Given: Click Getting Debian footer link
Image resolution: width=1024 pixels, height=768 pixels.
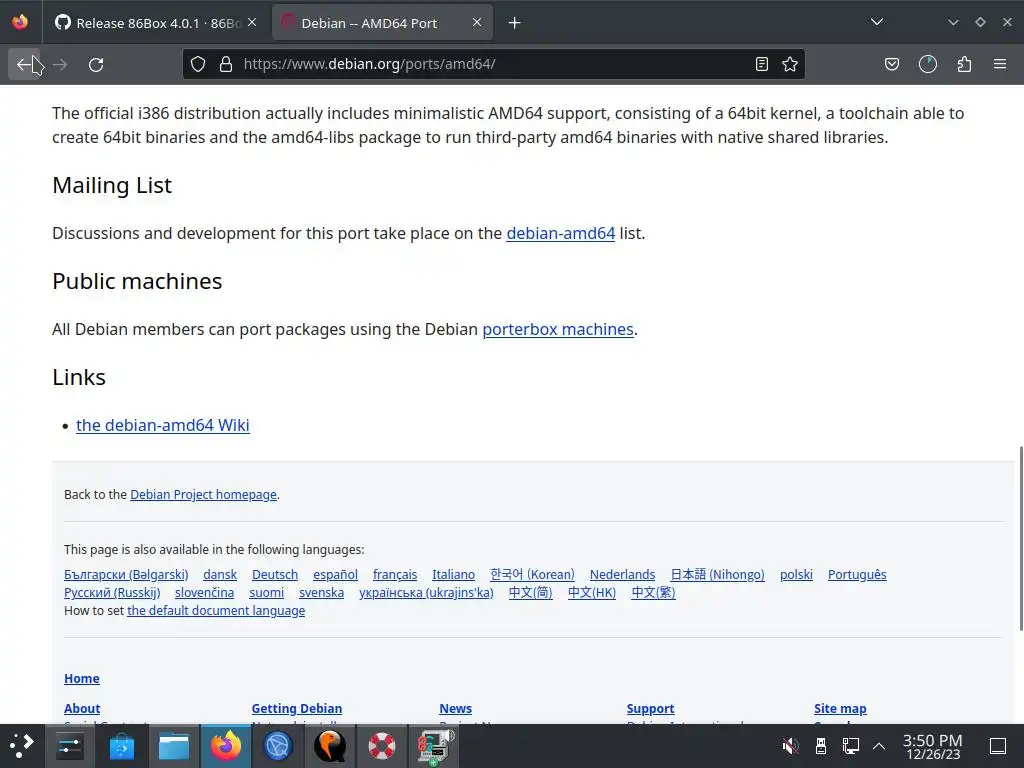Looking at the screenshot, I should 296,709.
